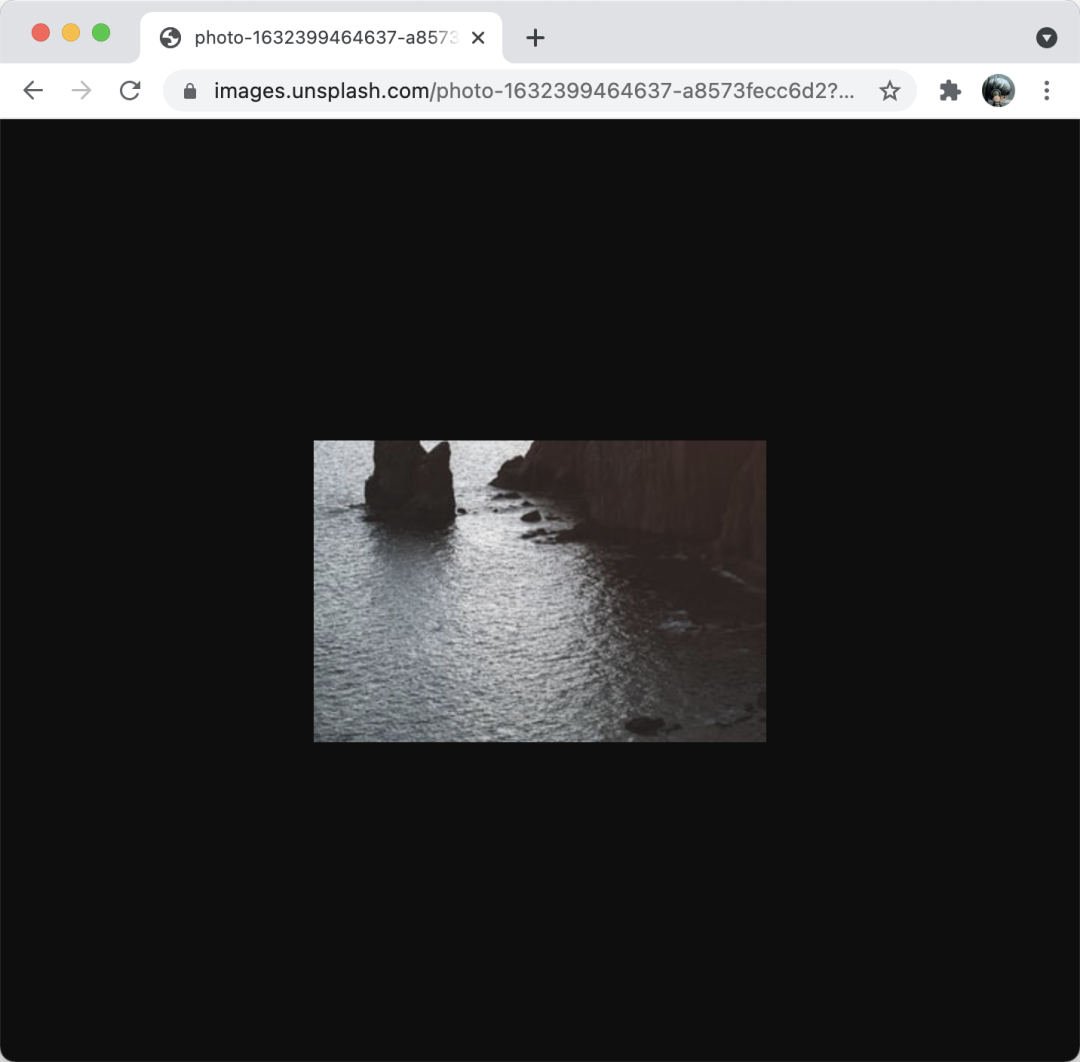The height and width of the screenshot is (1062, 1080).
Task: Open the Extensions puzzle menu
Action: [x=950, y=91]
